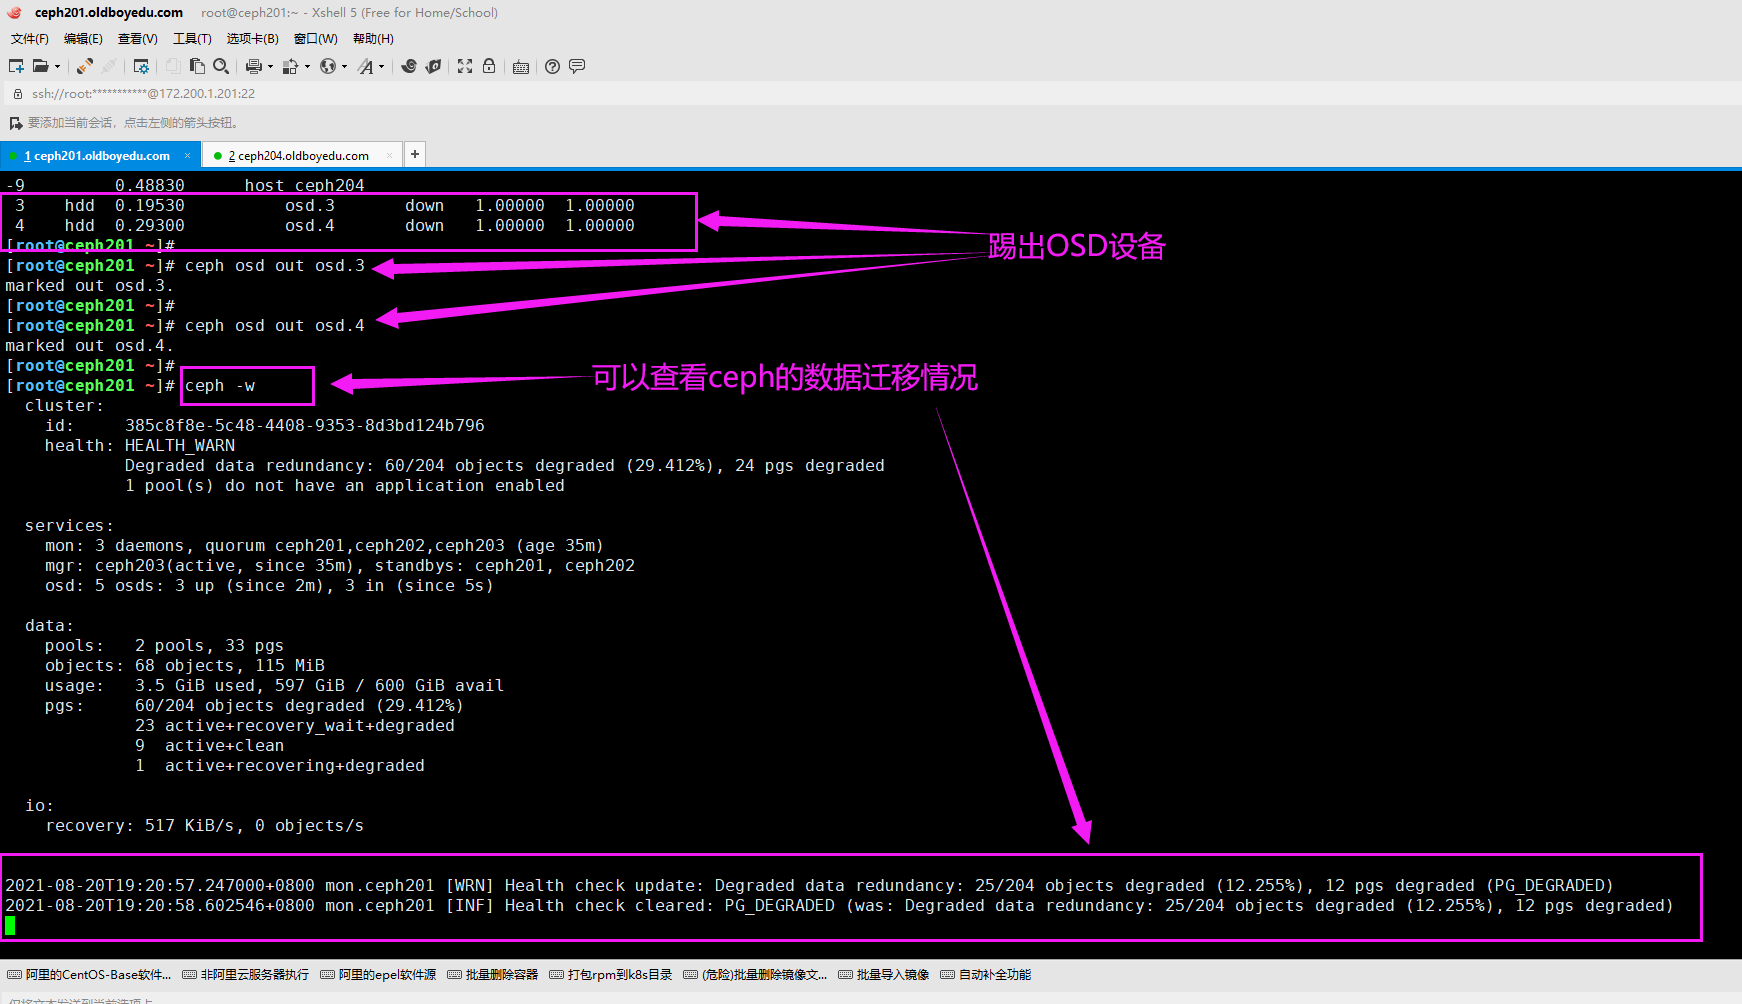
Task: Expand the Print dropdown arrow
Action: coord(270,67)
